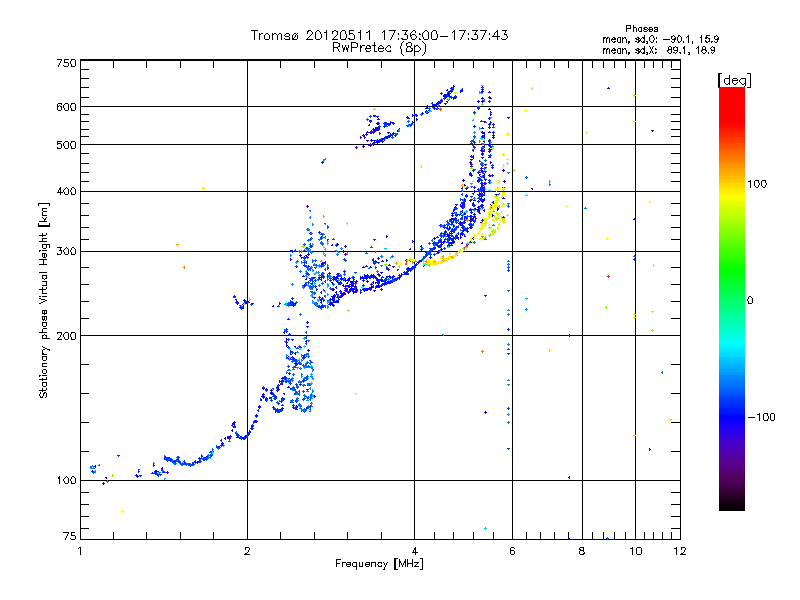Click x-axis tick label '12'
Screen dimensions: 800x600
click(x=680, y=551)
